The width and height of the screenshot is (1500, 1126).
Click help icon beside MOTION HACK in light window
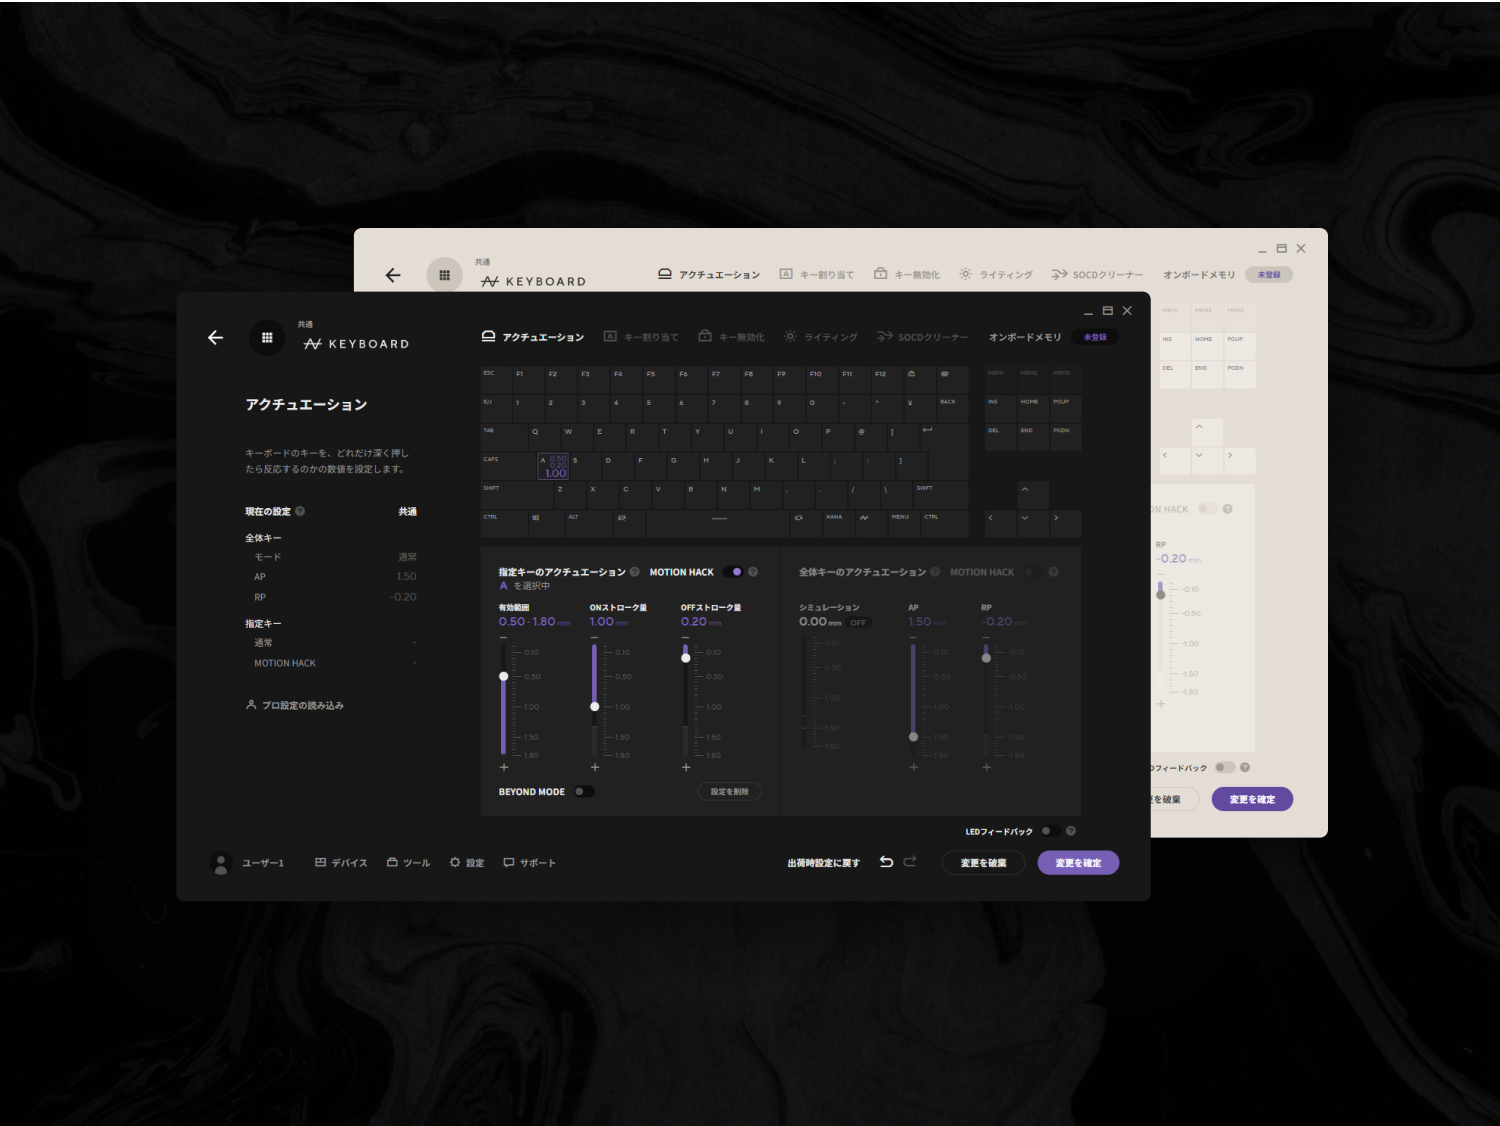pos(1227,509)
